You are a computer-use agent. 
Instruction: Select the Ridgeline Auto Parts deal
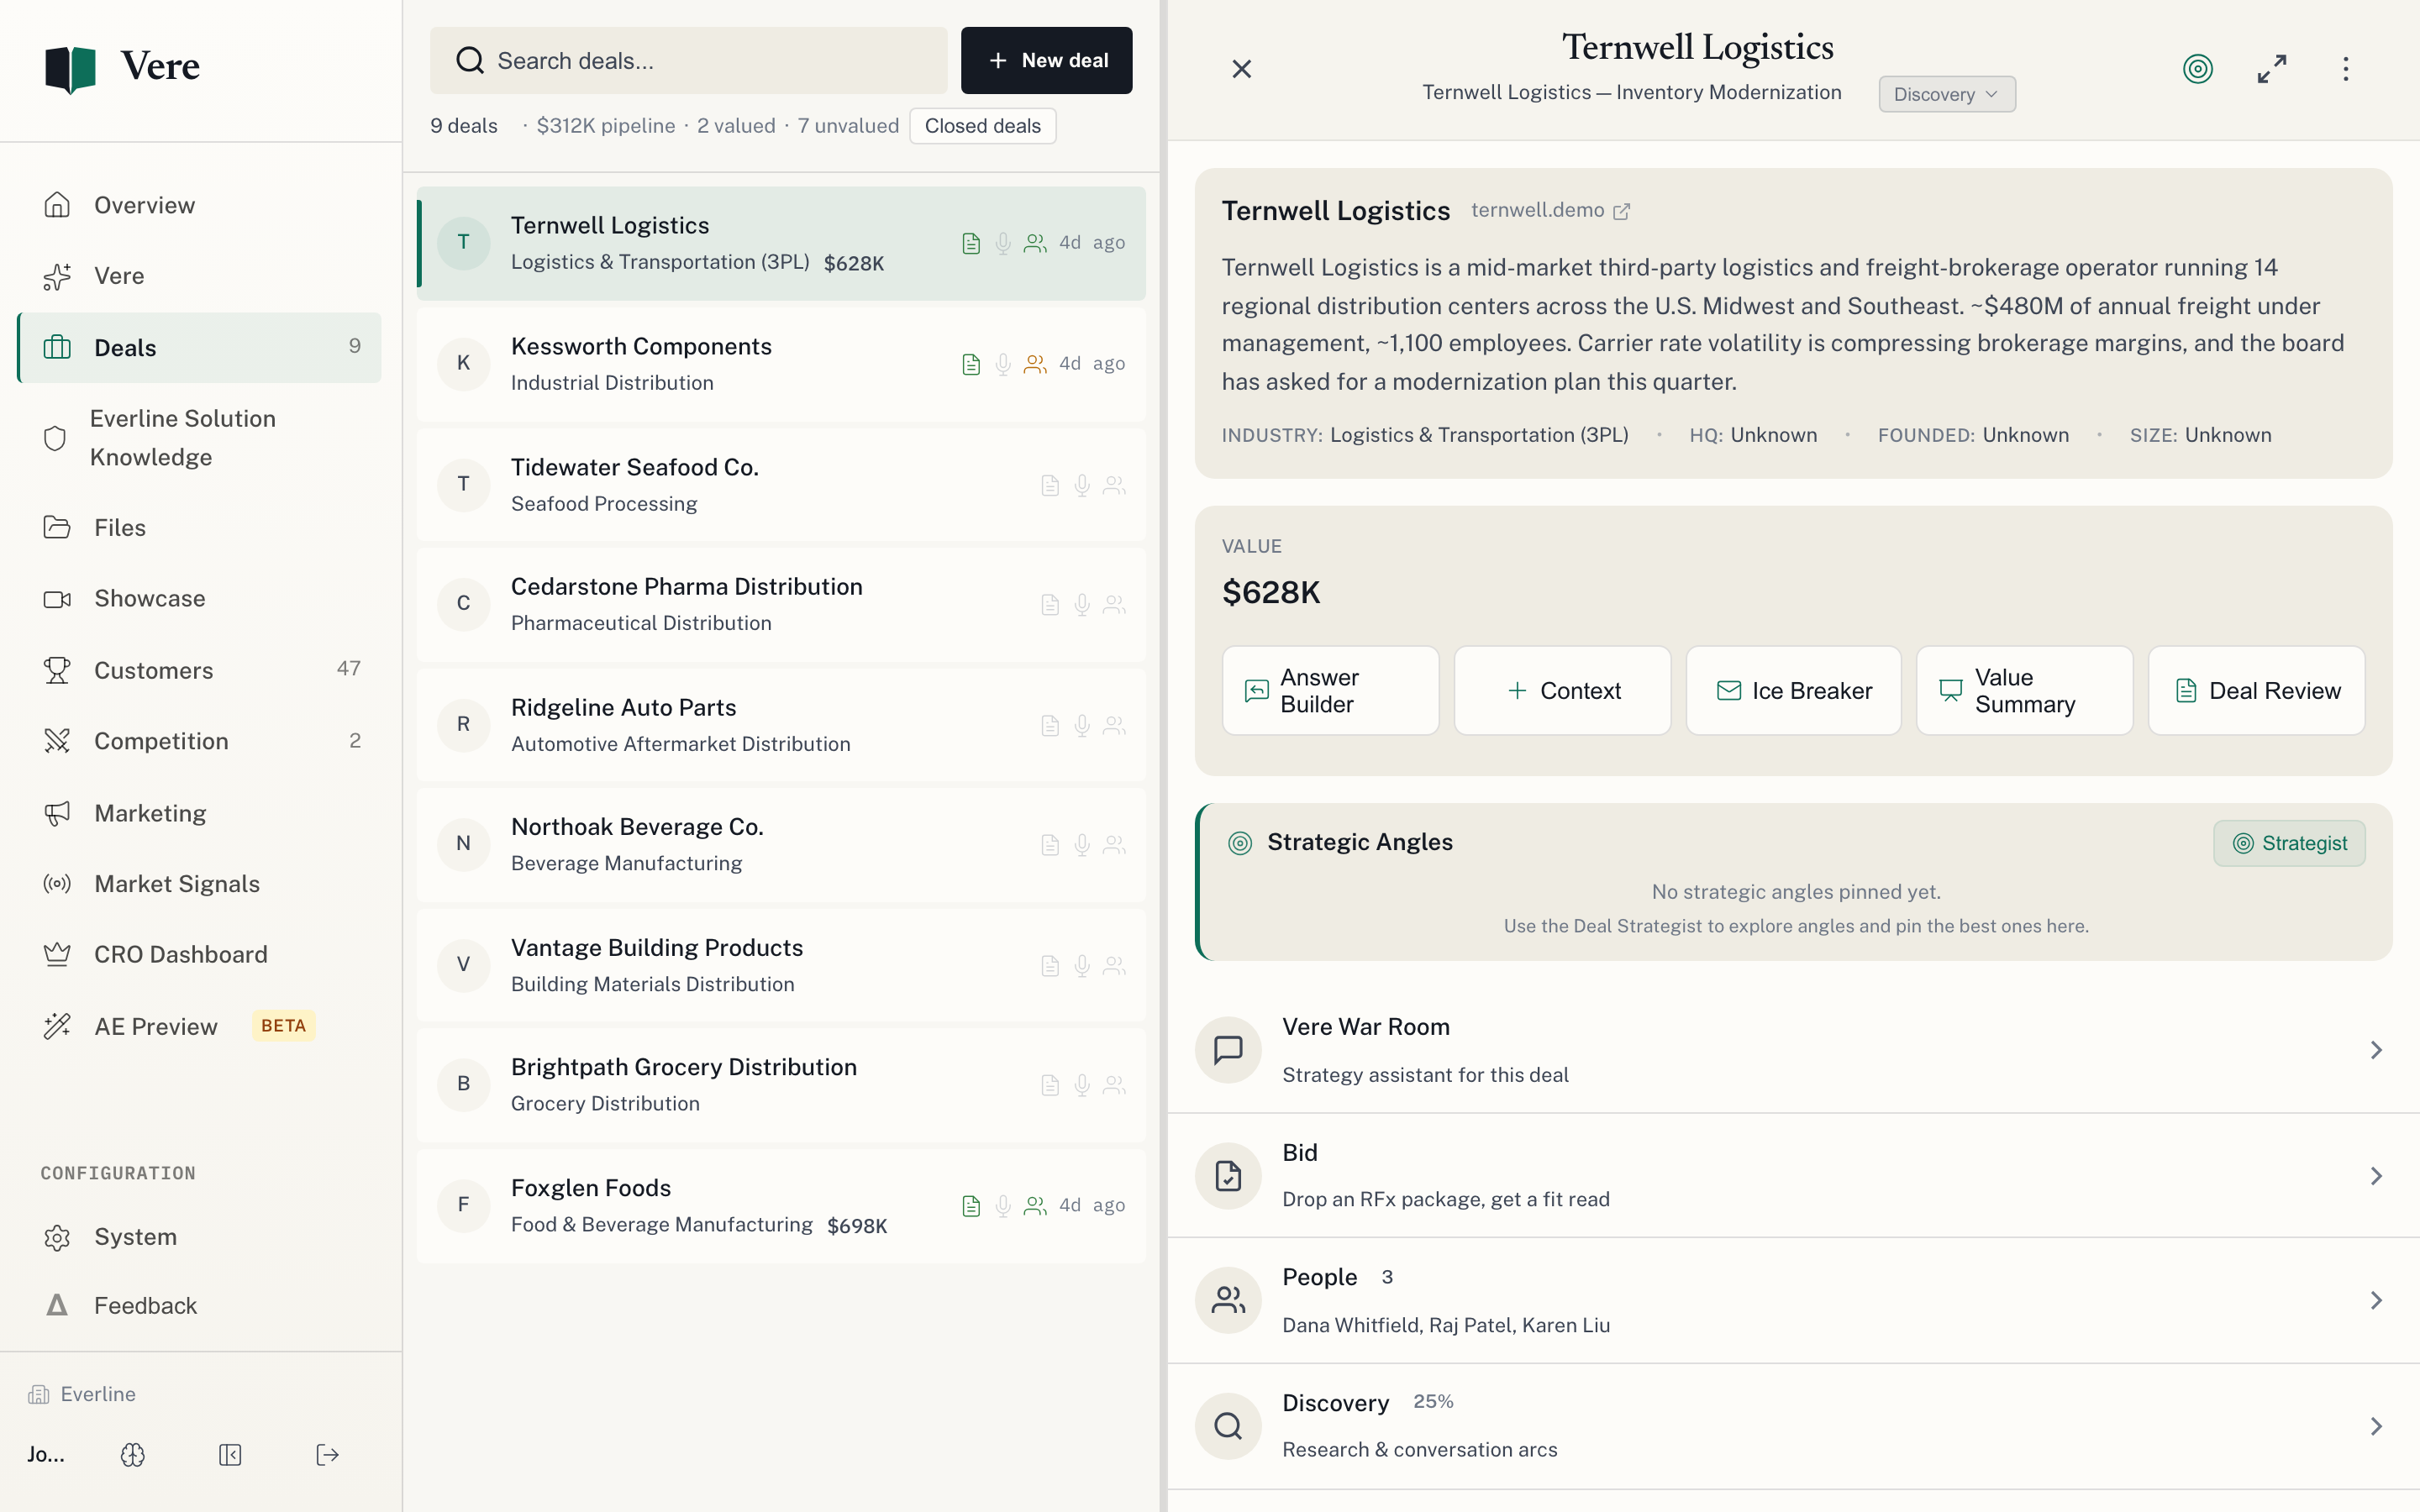(781, 725)
